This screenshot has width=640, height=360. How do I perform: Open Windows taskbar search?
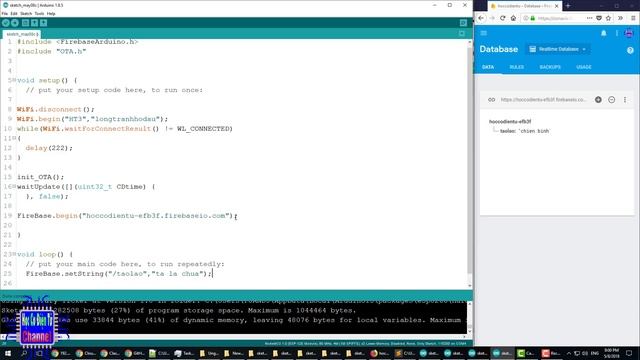[24, 353]
